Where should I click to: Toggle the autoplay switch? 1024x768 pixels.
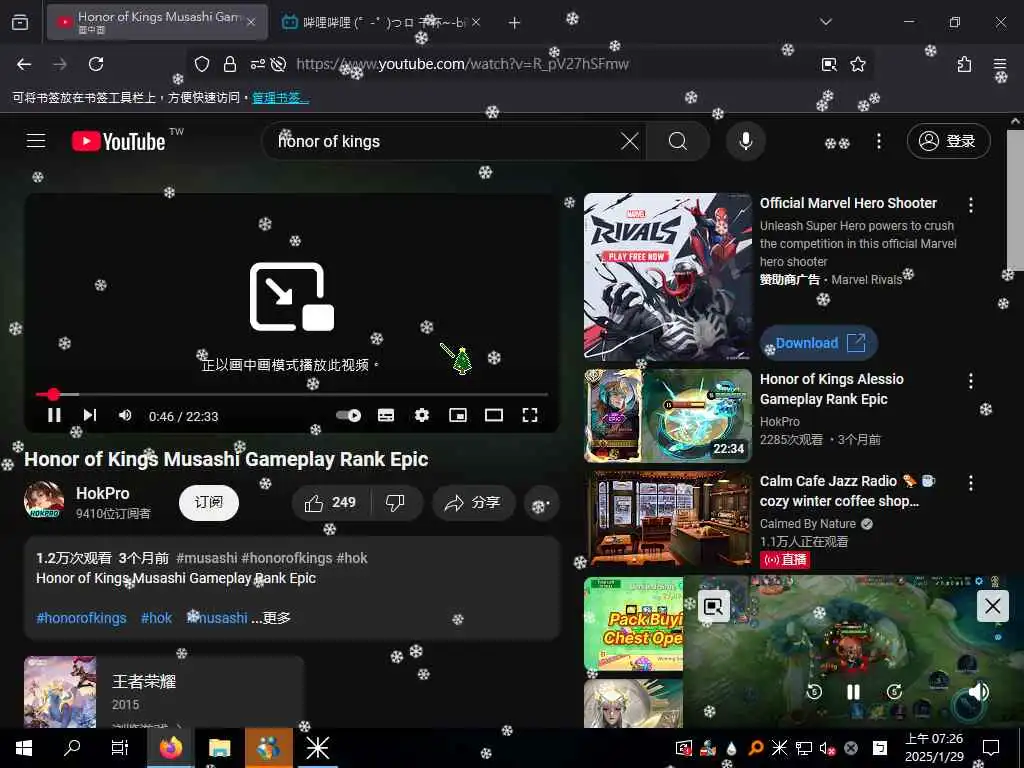348,415
